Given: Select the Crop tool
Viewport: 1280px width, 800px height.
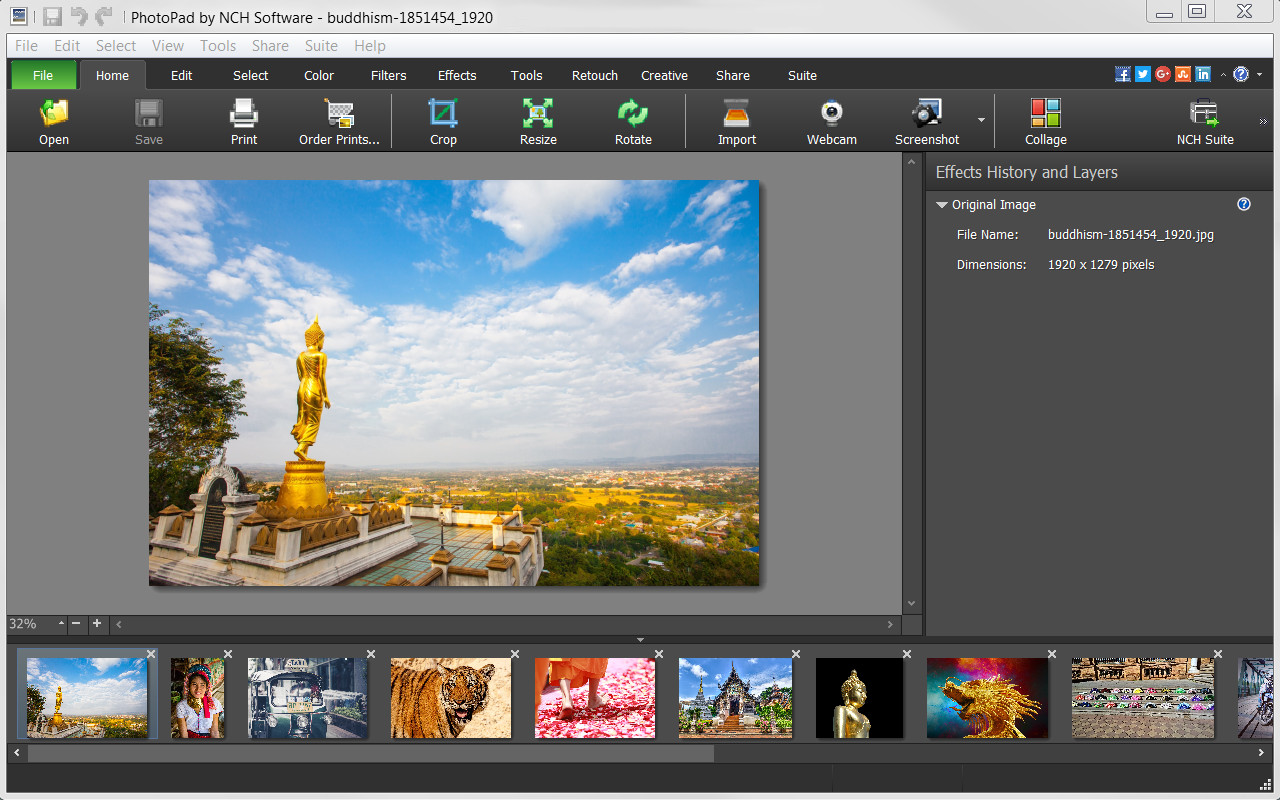Looking at the screenshot, I should coord(443,120).
